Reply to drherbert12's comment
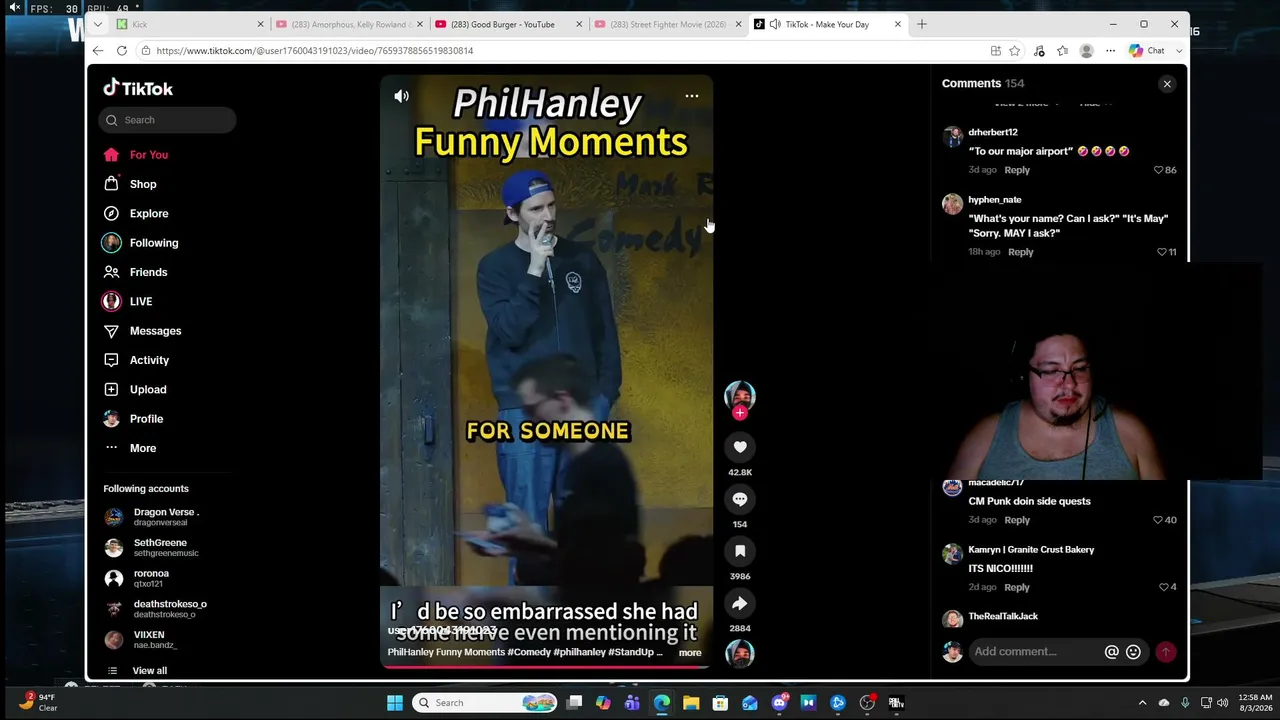Image resolution: width=1280 pixels, height=720 pixels. tap(1017, 170)
